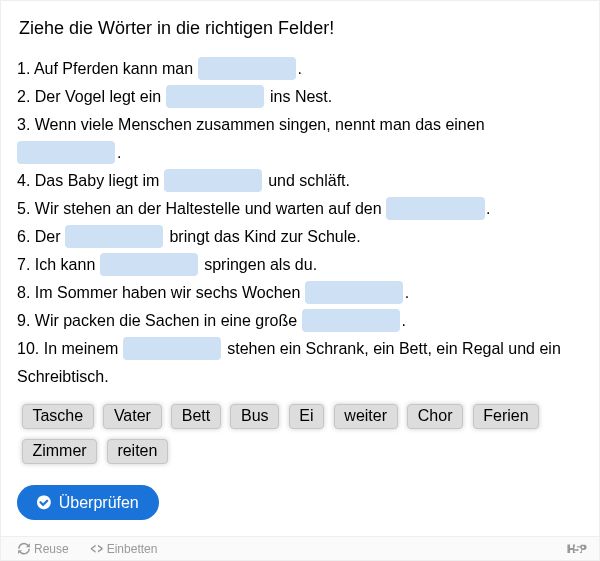This screenshot has width=600, height=561.
Task: Click the blank after 'sechs Wochen'
Action: (354, 292)
